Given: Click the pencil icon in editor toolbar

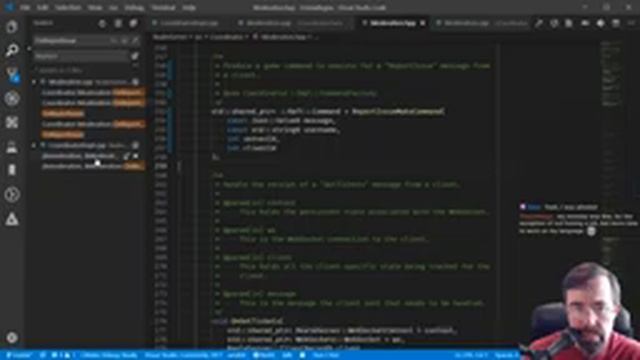Looking at the screenshot, I should pos(539,23).
